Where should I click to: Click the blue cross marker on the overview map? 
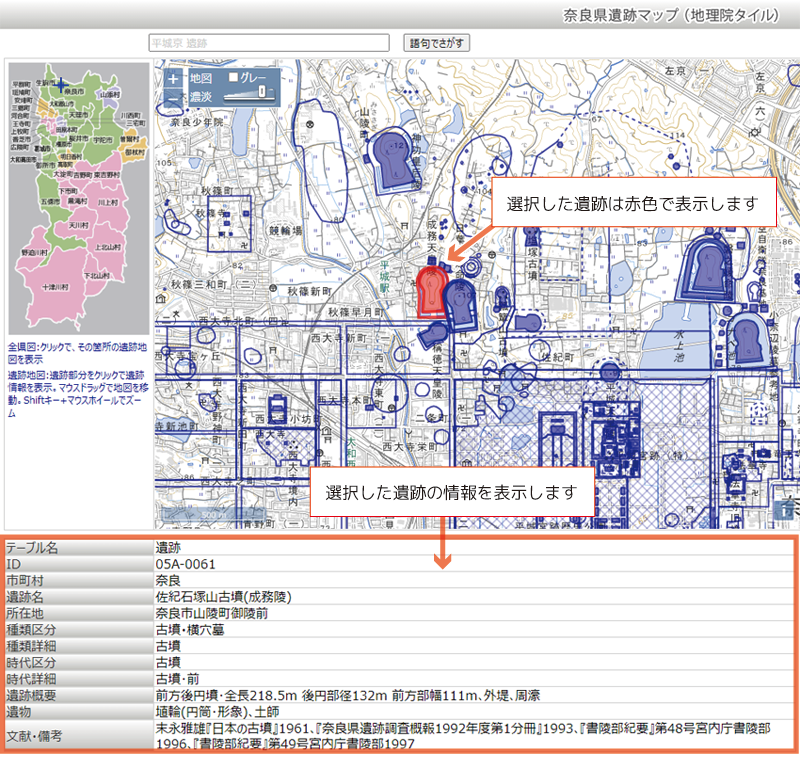61,84
